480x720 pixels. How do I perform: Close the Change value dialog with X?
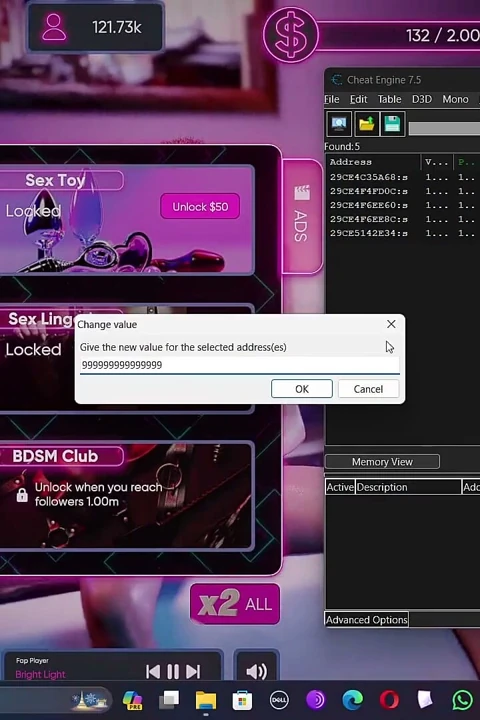pyautogui.click(x=391, y=324)
